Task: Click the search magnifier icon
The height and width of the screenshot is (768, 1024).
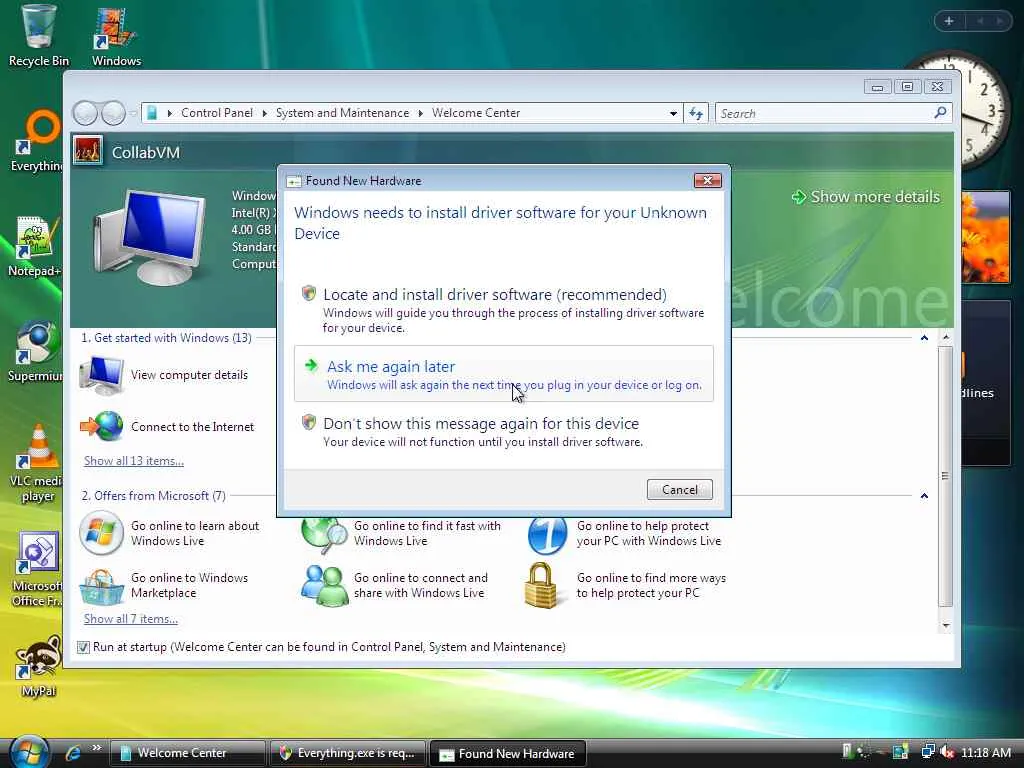Action: point(940,113)
